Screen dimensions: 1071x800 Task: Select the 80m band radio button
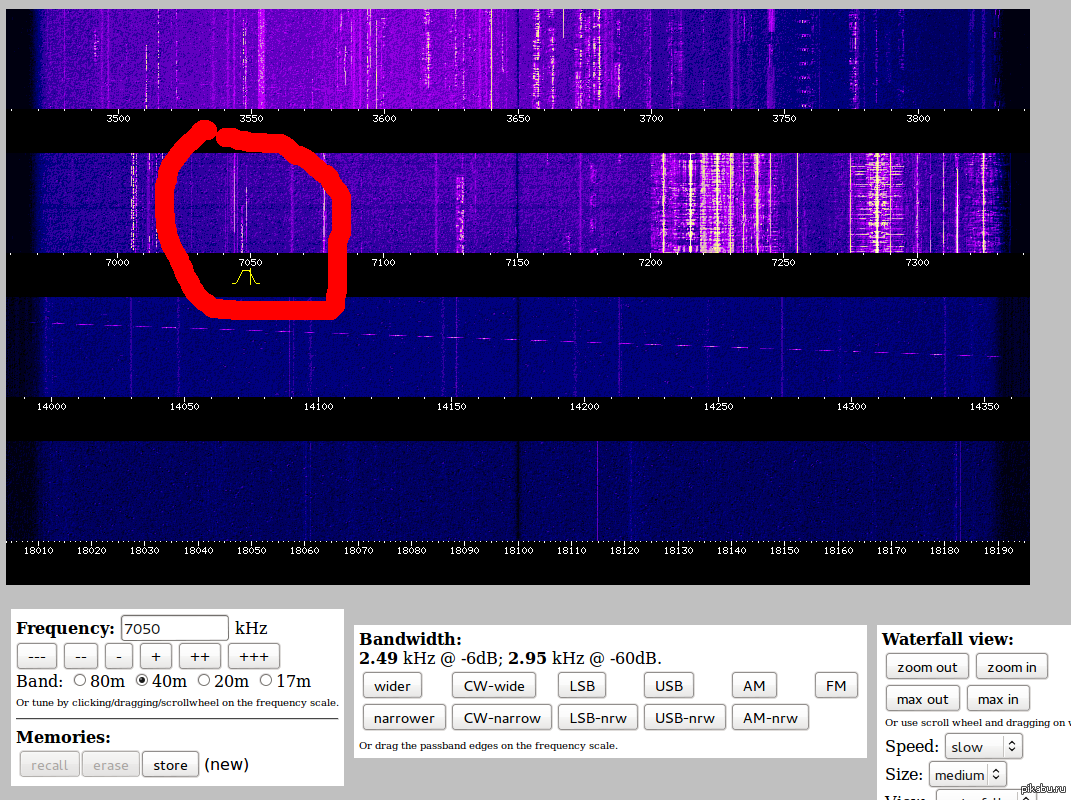click(x=82, y=681)
